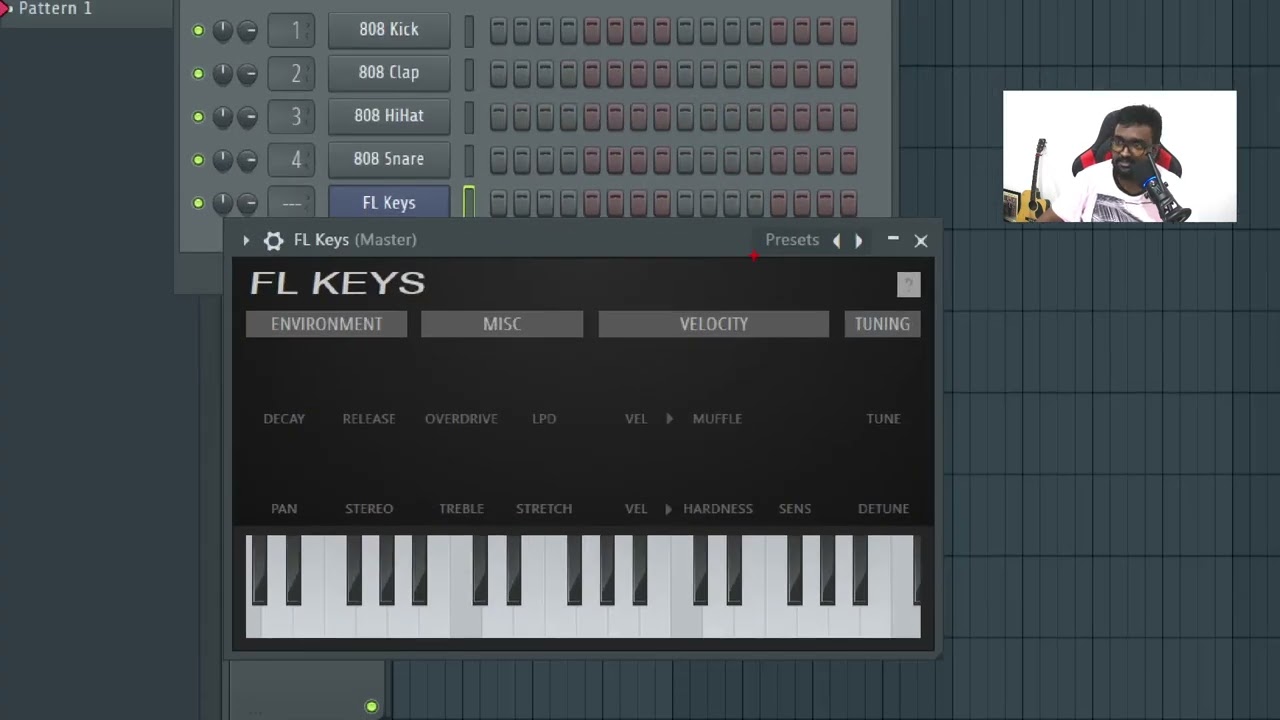Click the 808 Snare channel pan knob
The image size is (1280, 720).
(x=222, y=160)
